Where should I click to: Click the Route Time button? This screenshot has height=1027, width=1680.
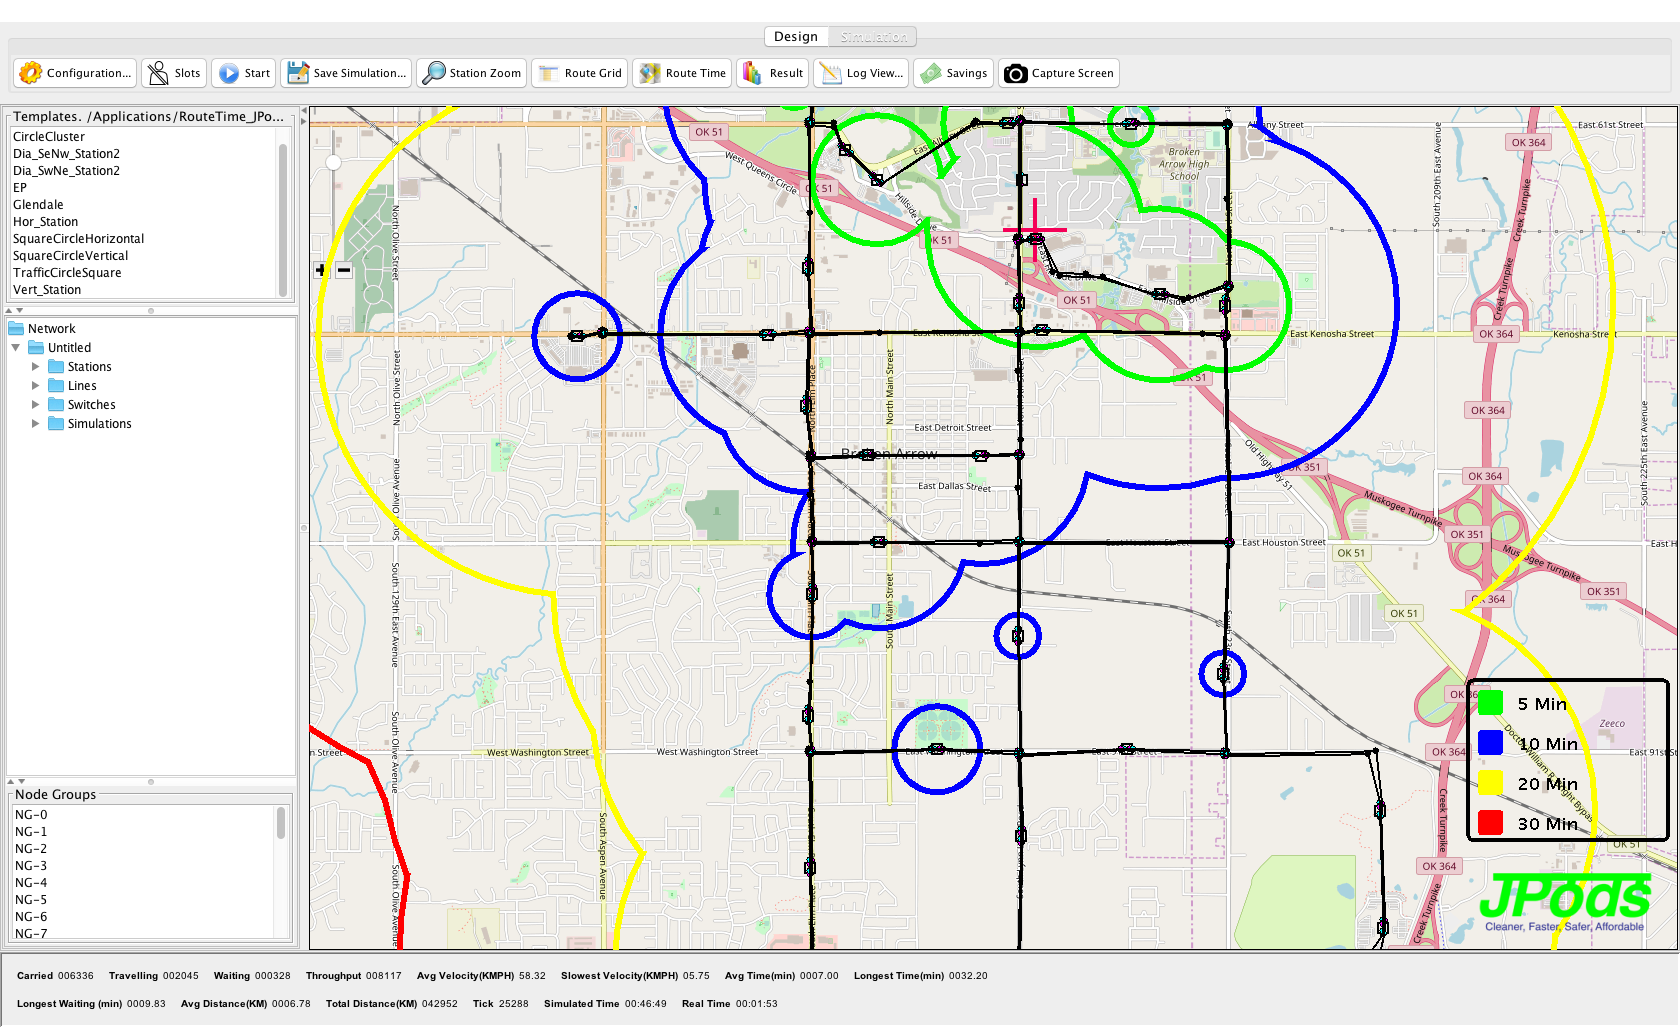(684, 73)
